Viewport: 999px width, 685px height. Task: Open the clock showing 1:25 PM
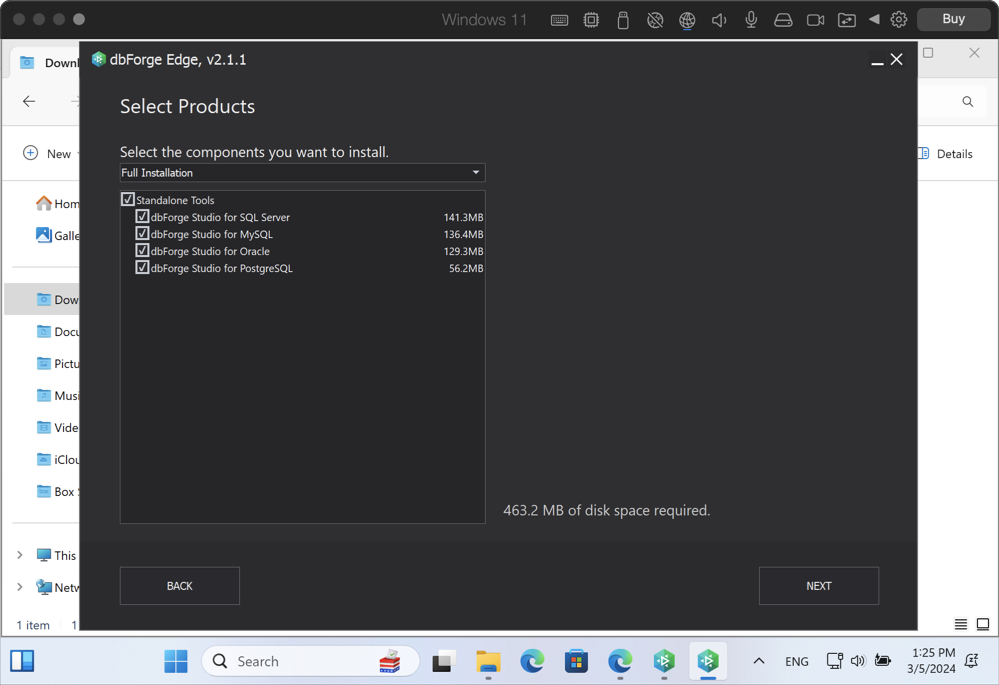click(x=932, y=661)
